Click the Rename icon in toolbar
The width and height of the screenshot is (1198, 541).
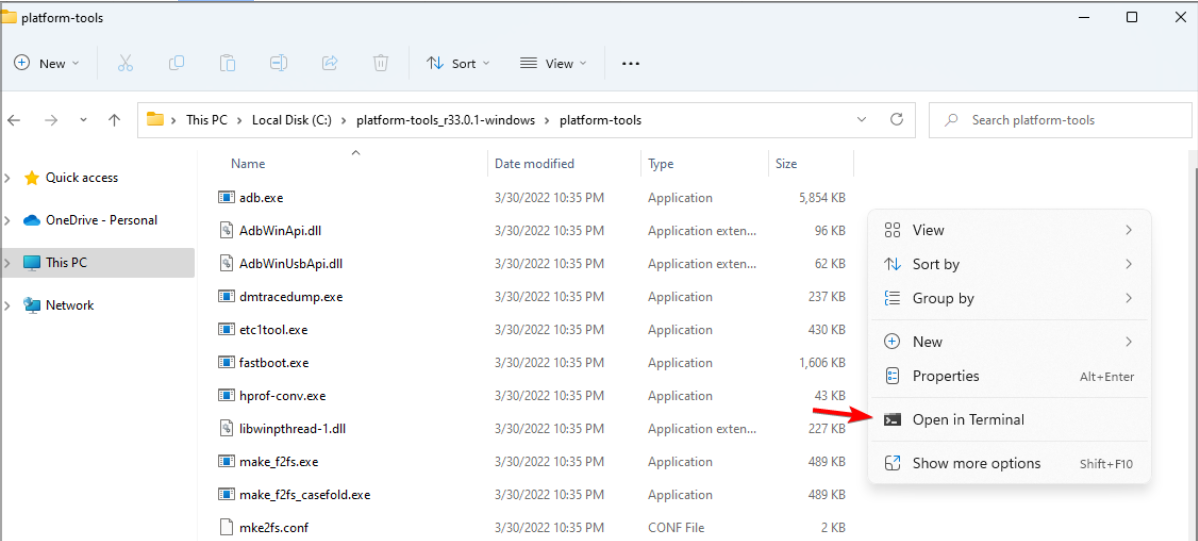pyautogui.click(x=279, y=63)
